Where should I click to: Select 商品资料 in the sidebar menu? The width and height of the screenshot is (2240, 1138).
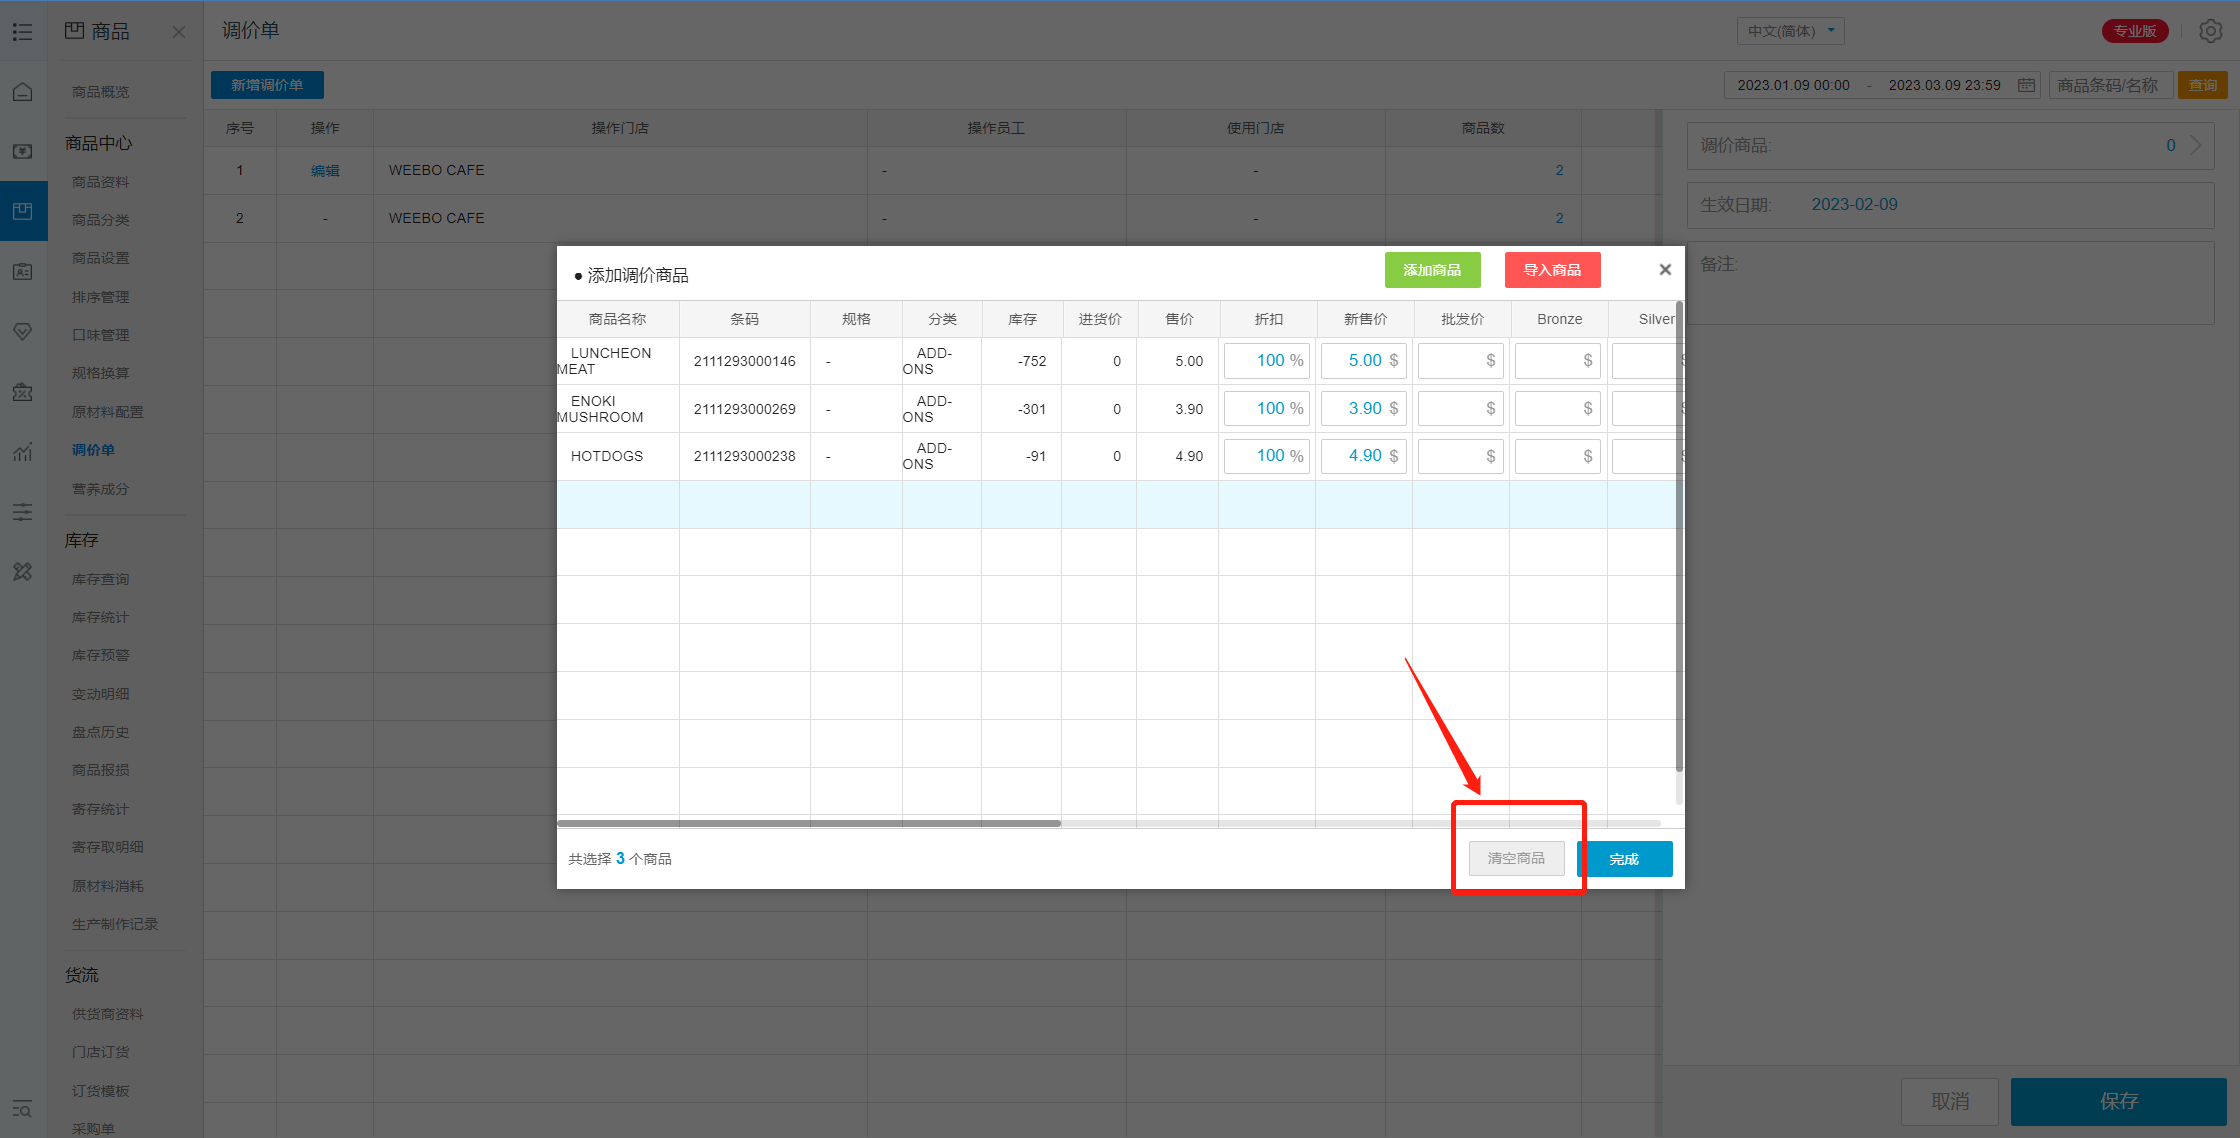click(x=100, y=182)
